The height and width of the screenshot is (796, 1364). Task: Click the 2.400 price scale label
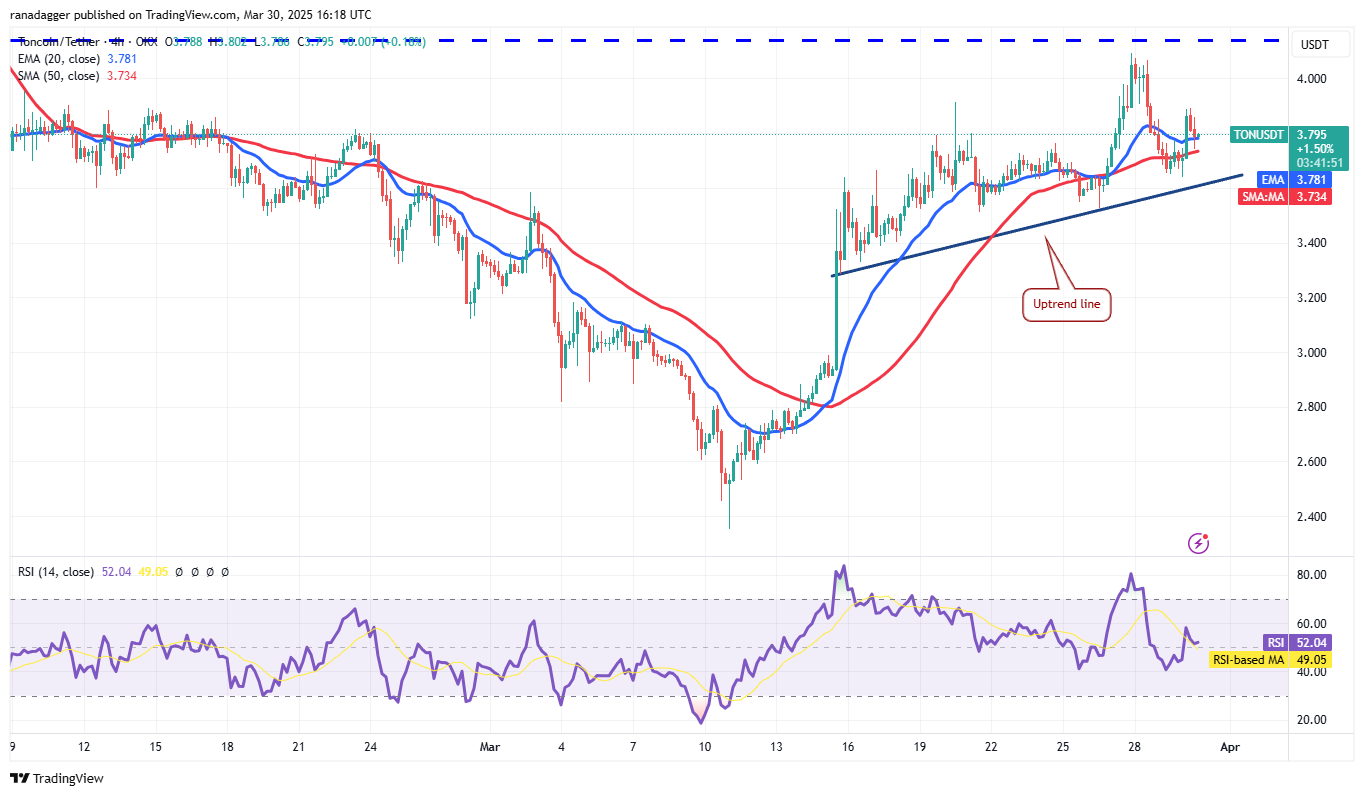click(x=1310, y=517)
